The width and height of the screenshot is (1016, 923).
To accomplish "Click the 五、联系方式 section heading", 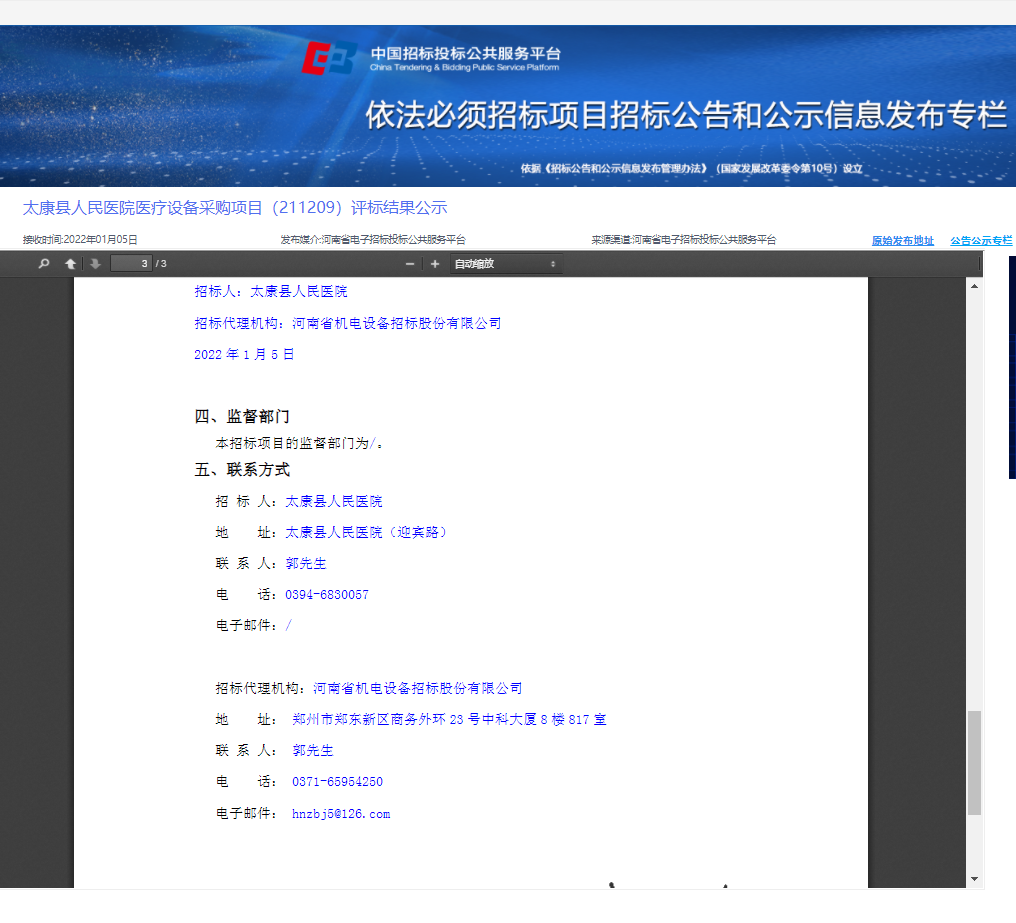I will 242,470.
